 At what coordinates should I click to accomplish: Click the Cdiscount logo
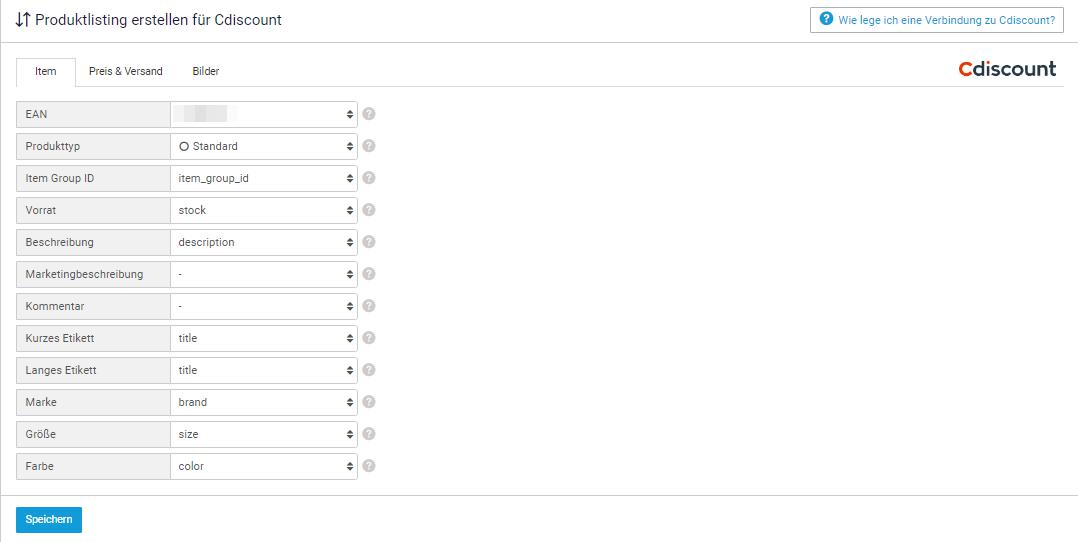point(1007,69)
